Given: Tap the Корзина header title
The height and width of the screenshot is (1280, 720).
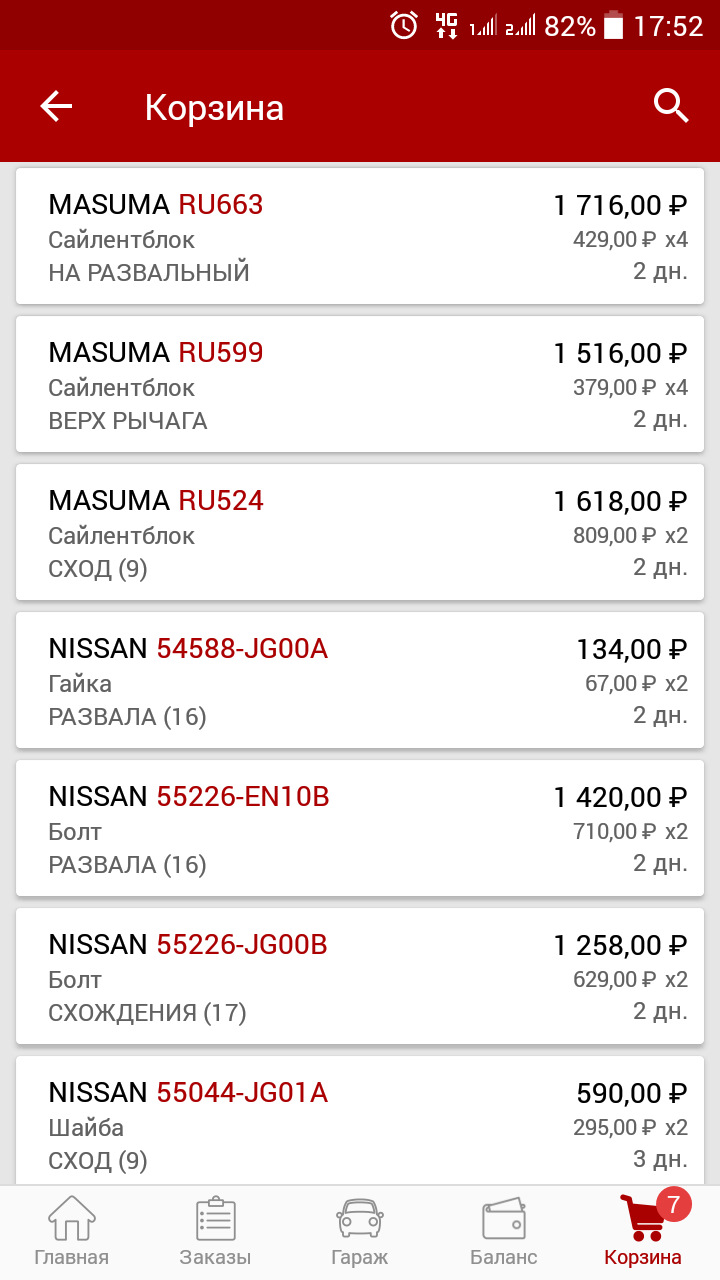Looking at the screenshot, I should (214, 107).
